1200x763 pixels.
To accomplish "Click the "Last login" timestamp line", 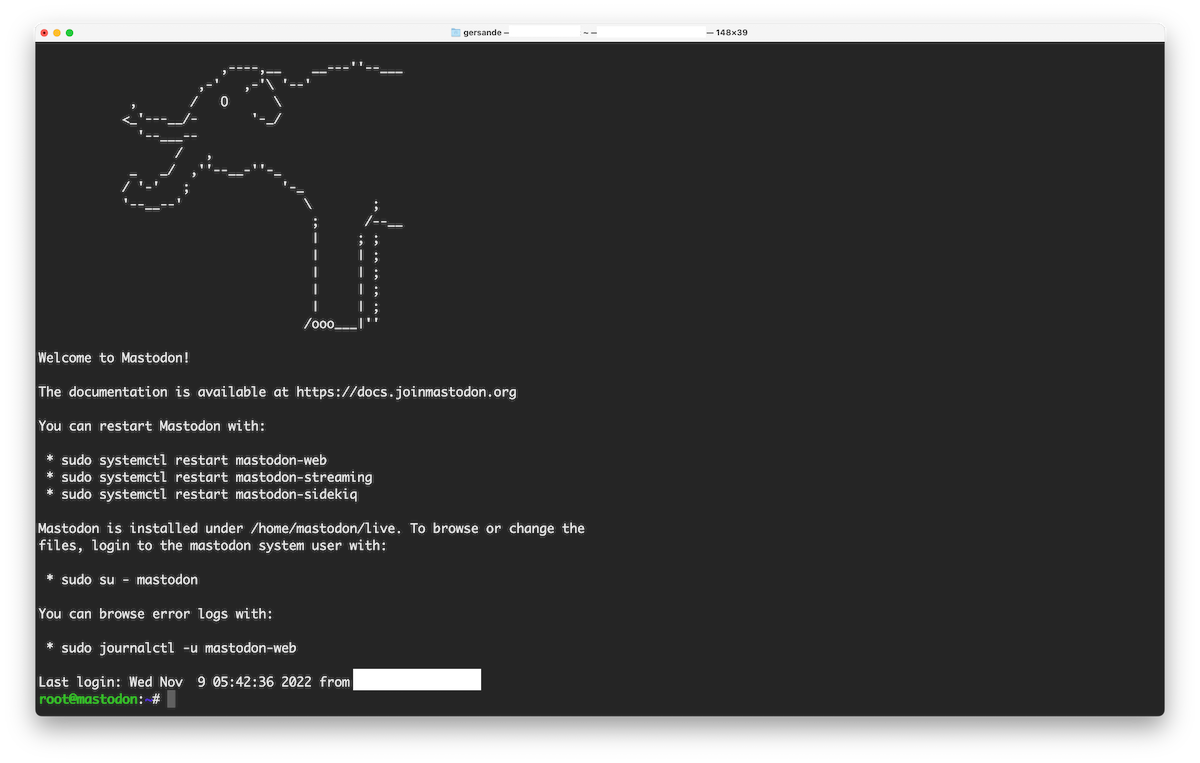I will (x=193, y=681).
